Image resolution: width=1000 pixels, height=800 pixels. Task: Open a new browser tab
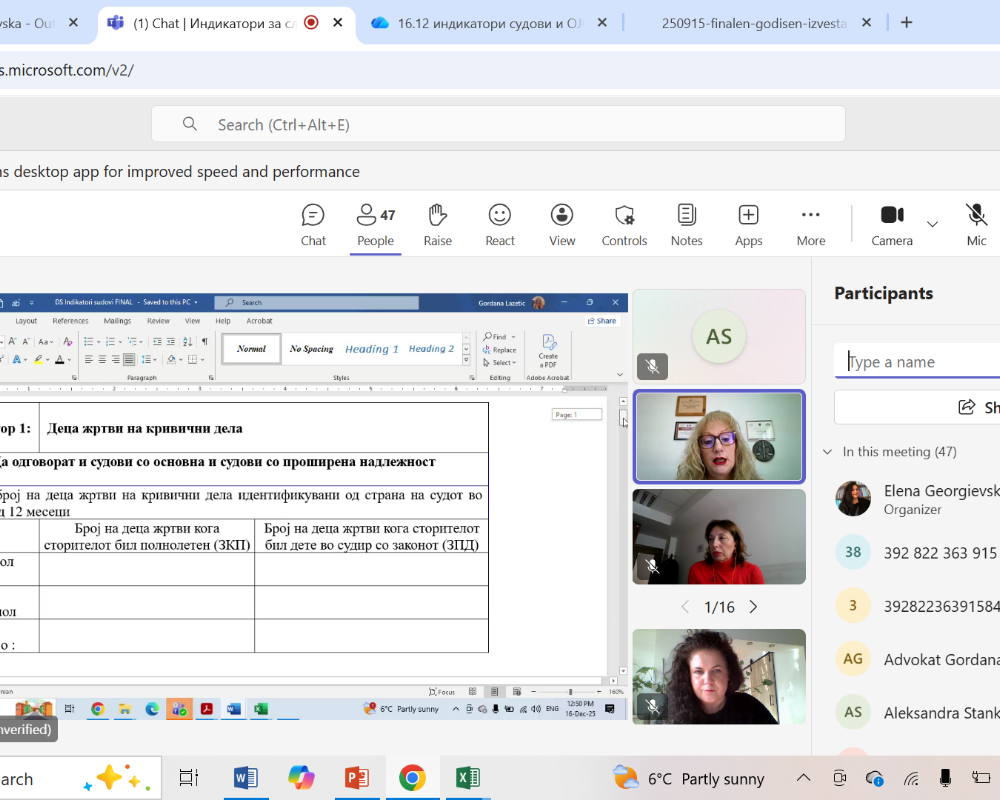coord(906,23)
